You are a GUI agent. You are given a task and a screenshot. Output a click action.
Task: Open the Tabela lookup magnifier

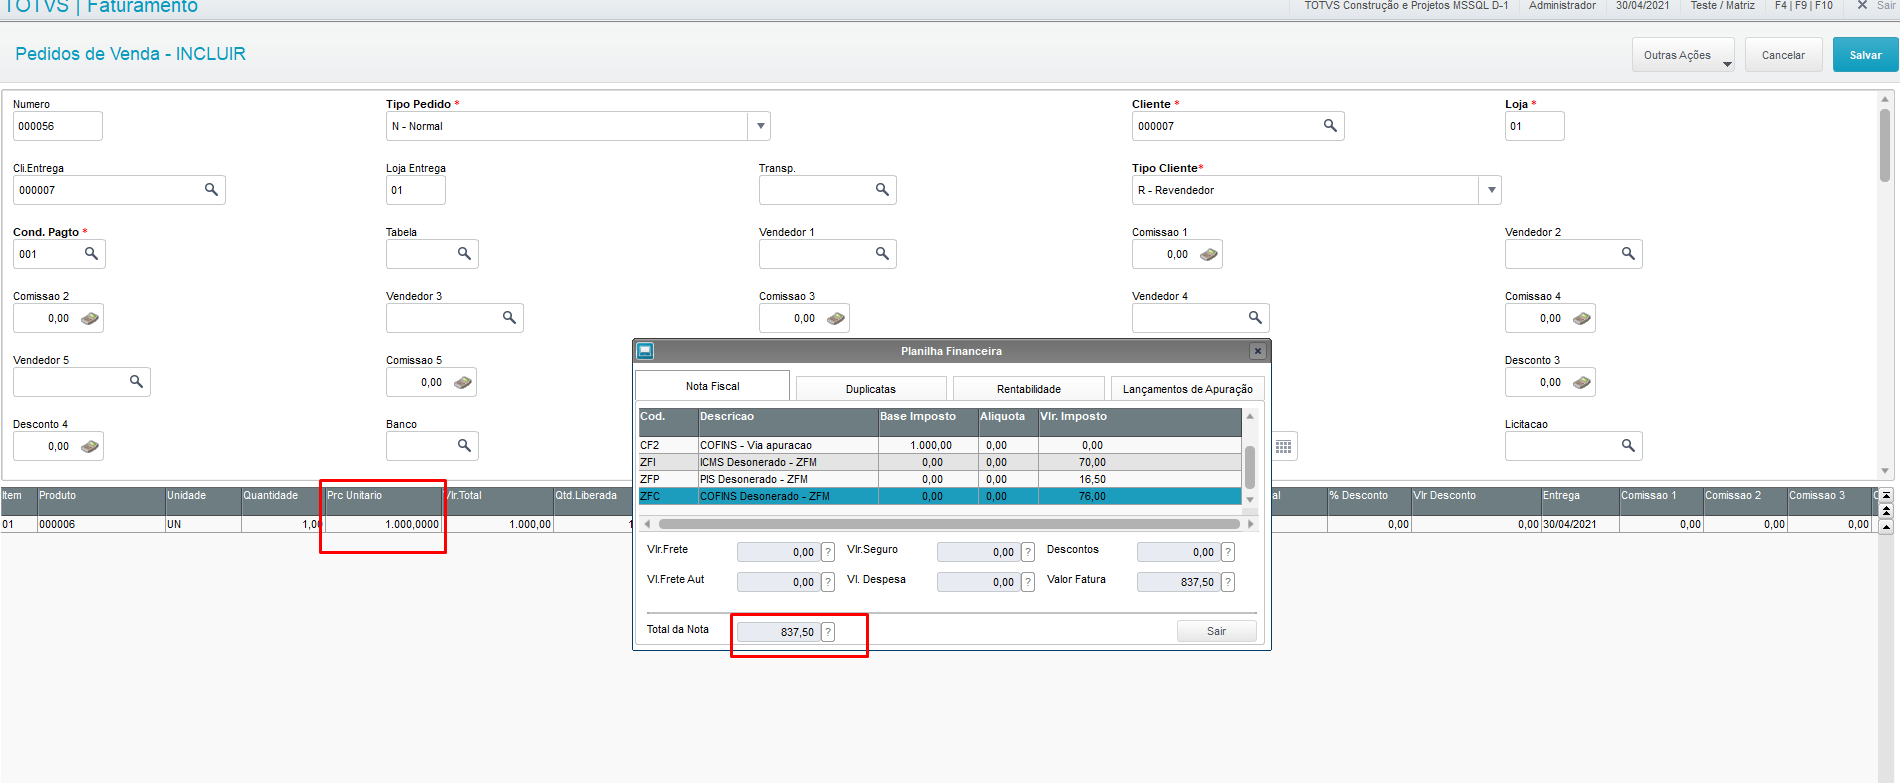[464, 254]
